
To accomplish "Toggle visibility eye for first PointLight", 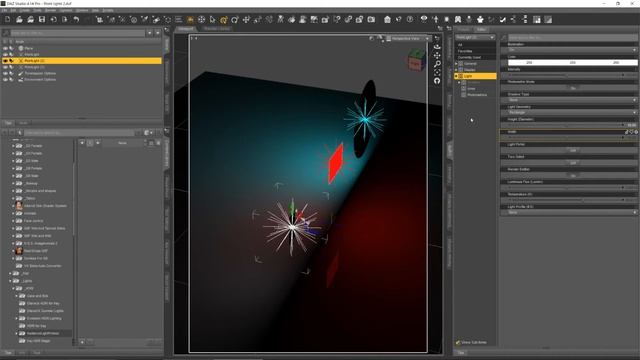I will (x=5, y=54).
